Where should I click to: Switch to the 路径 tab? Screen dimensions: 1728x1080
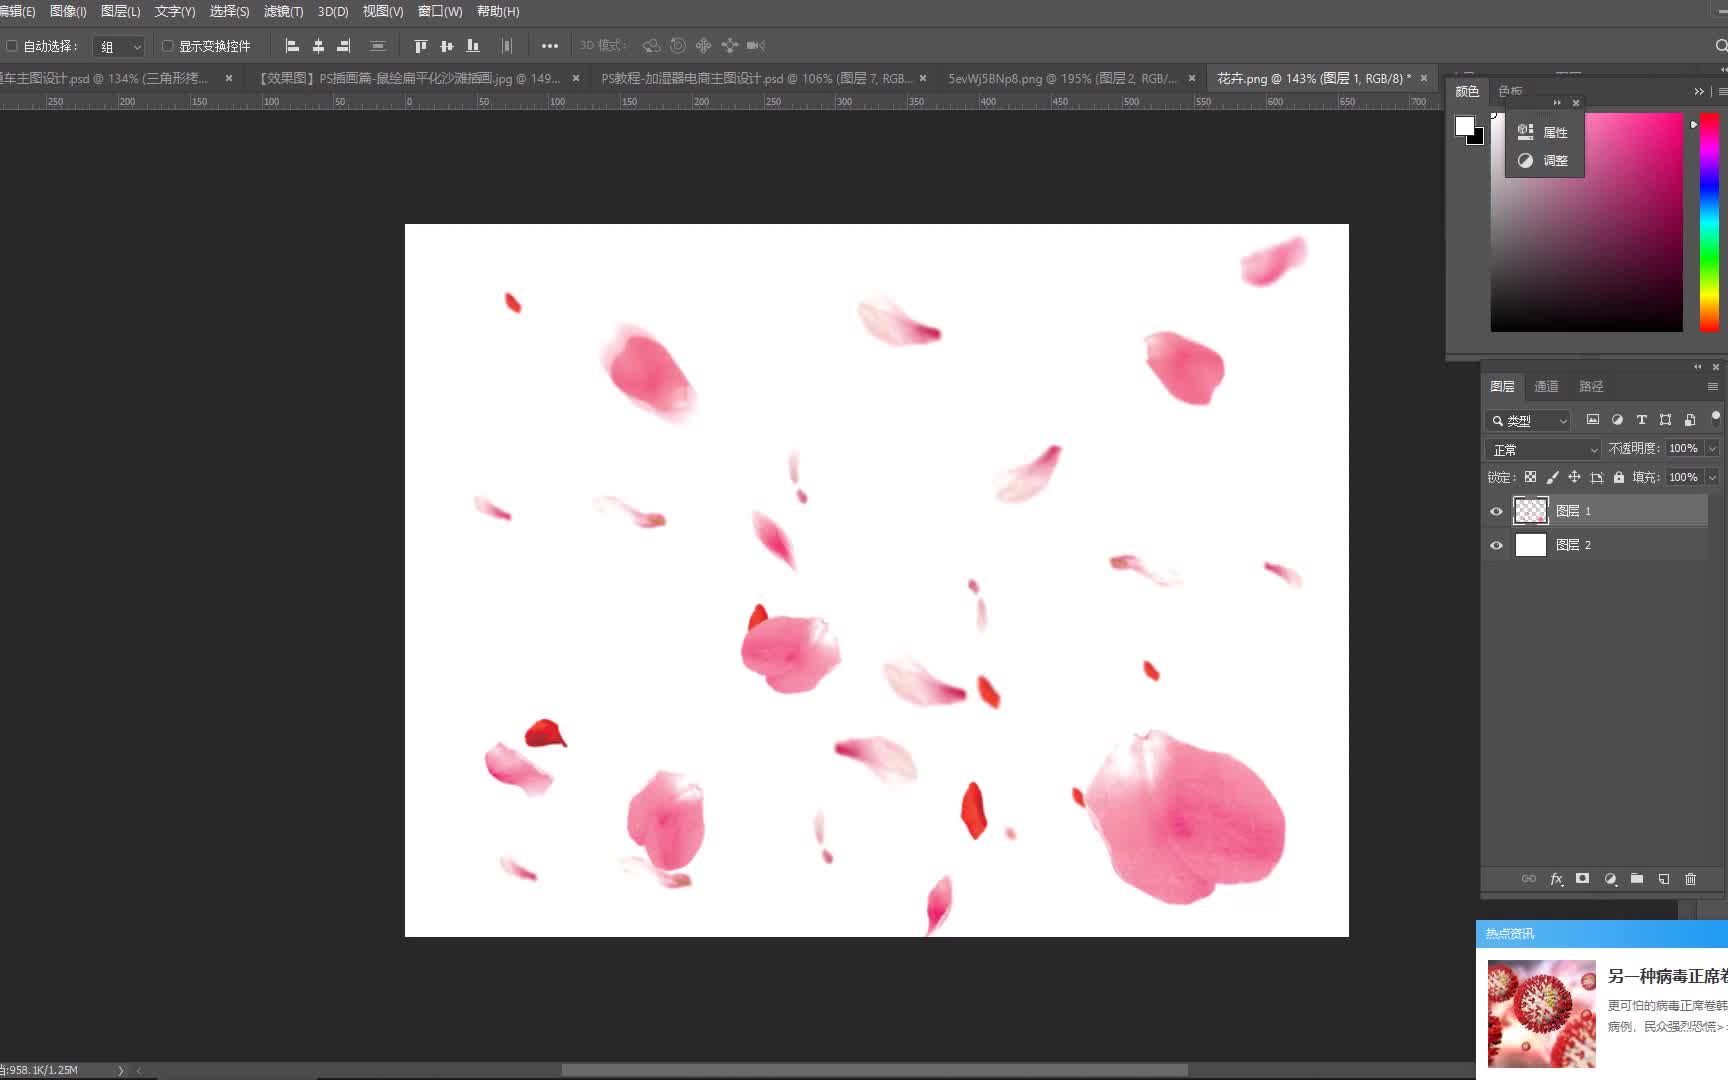1590,386
